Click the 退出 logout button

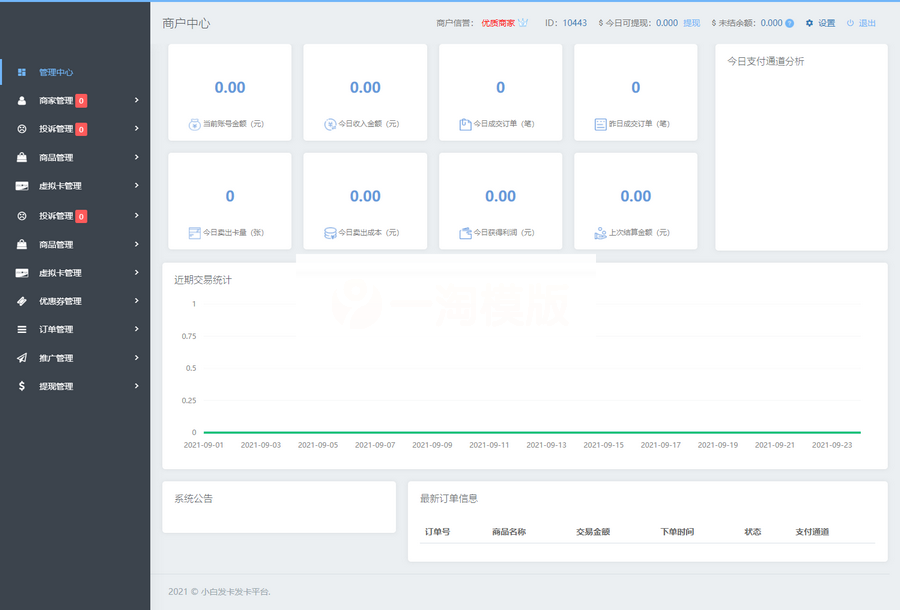coord(865,21)
